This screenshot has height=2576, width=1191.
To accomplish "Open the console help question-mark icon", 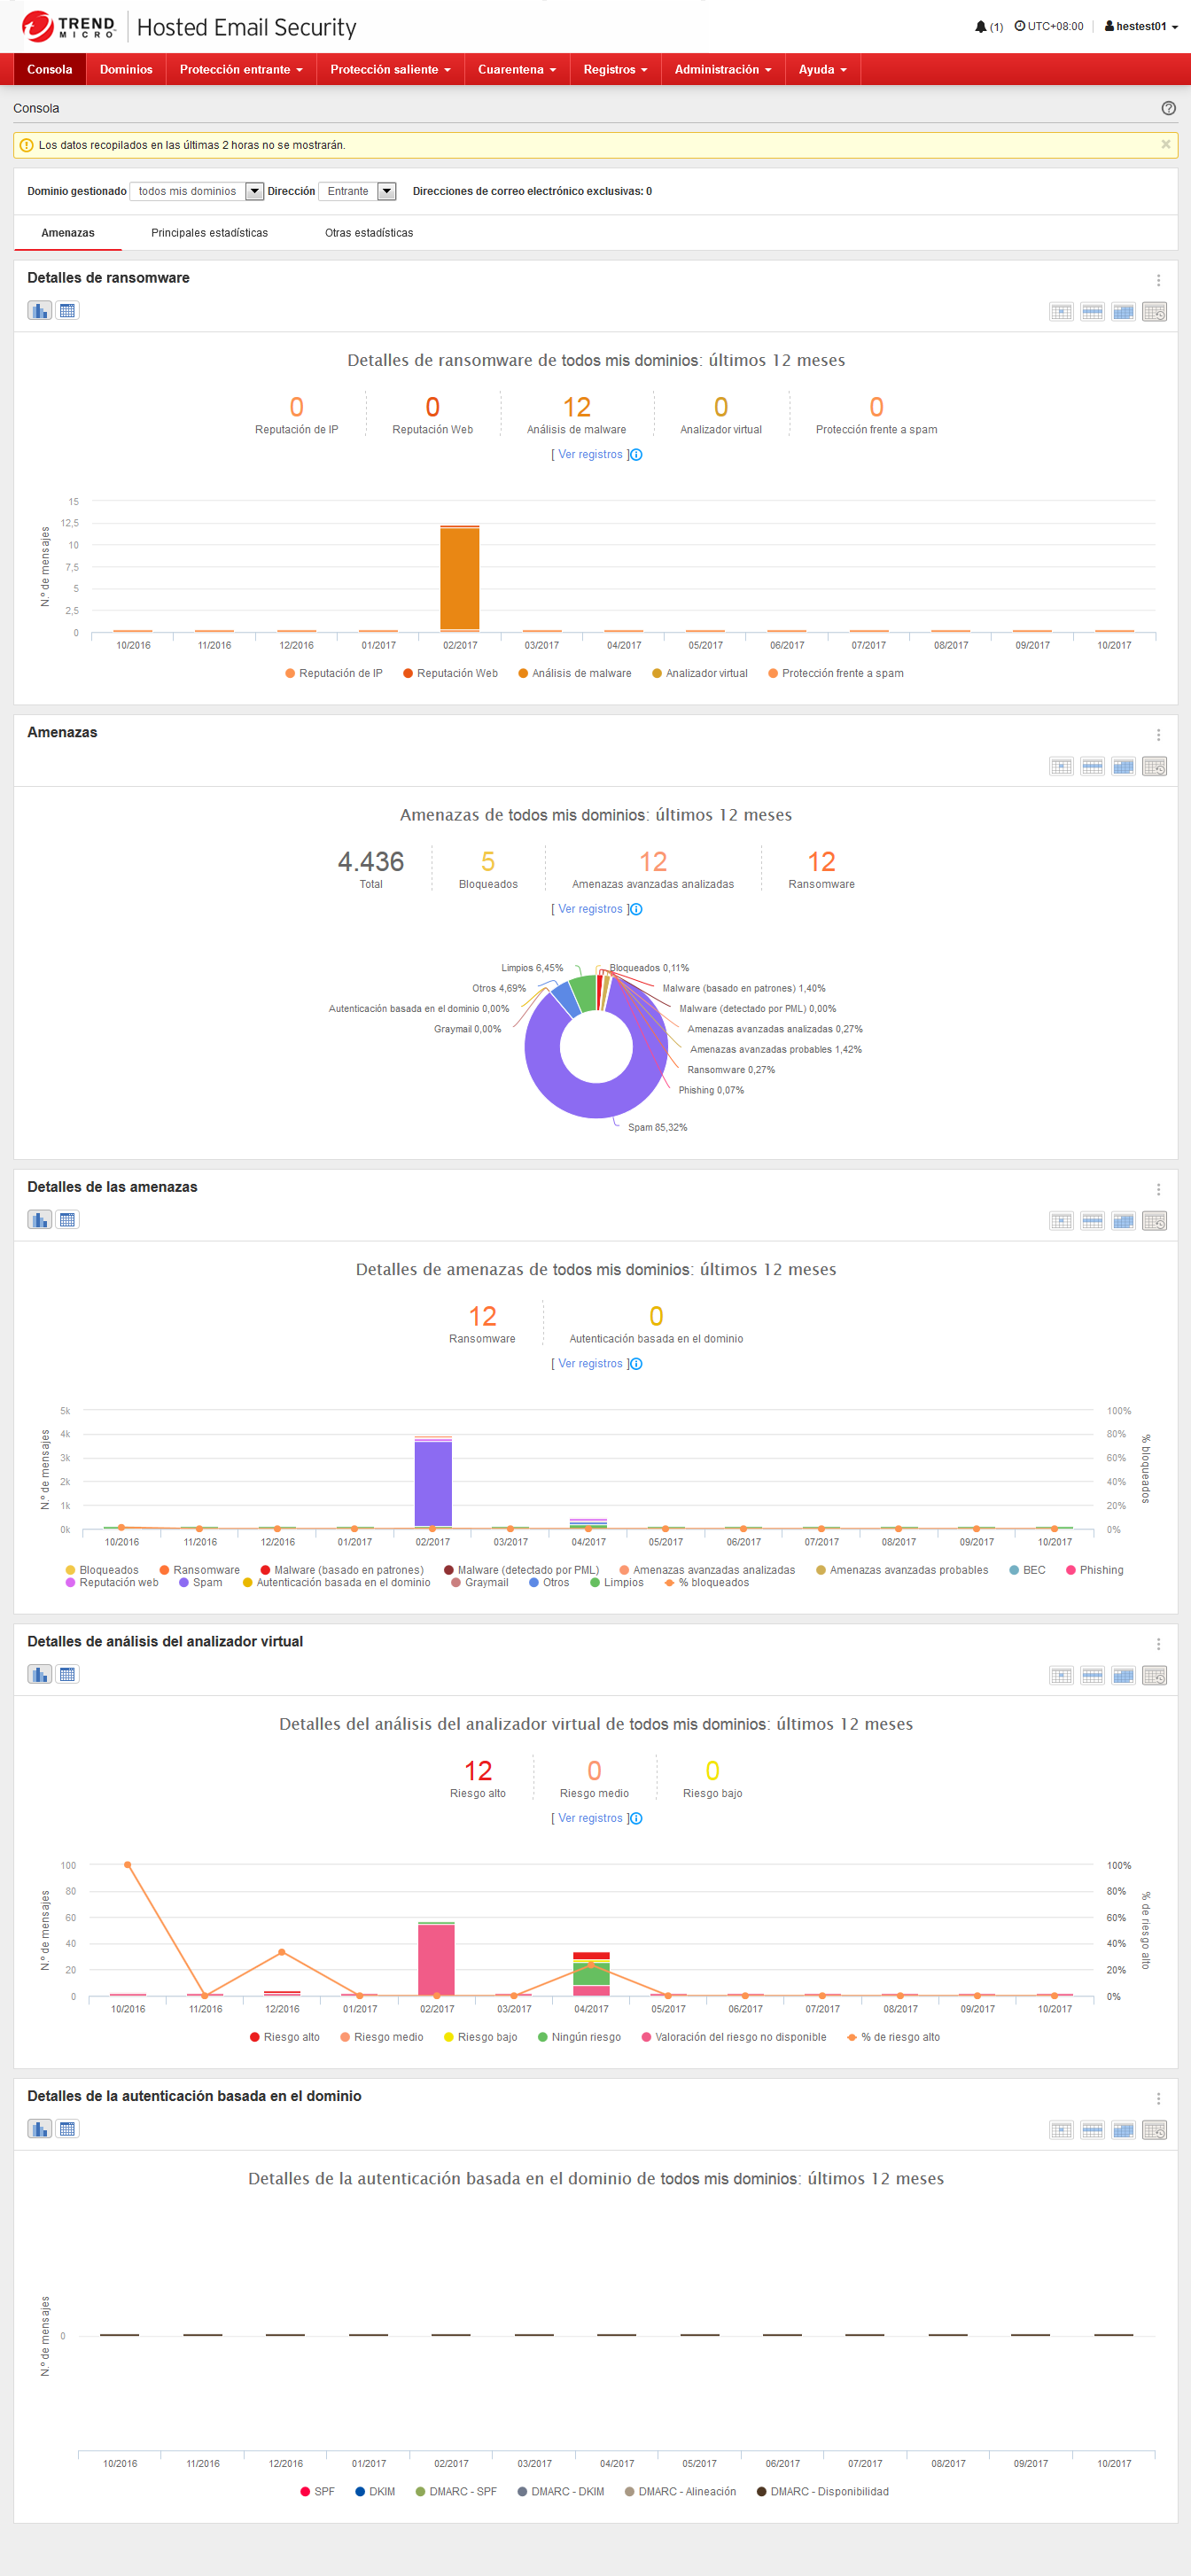I will coord(1168,108).
